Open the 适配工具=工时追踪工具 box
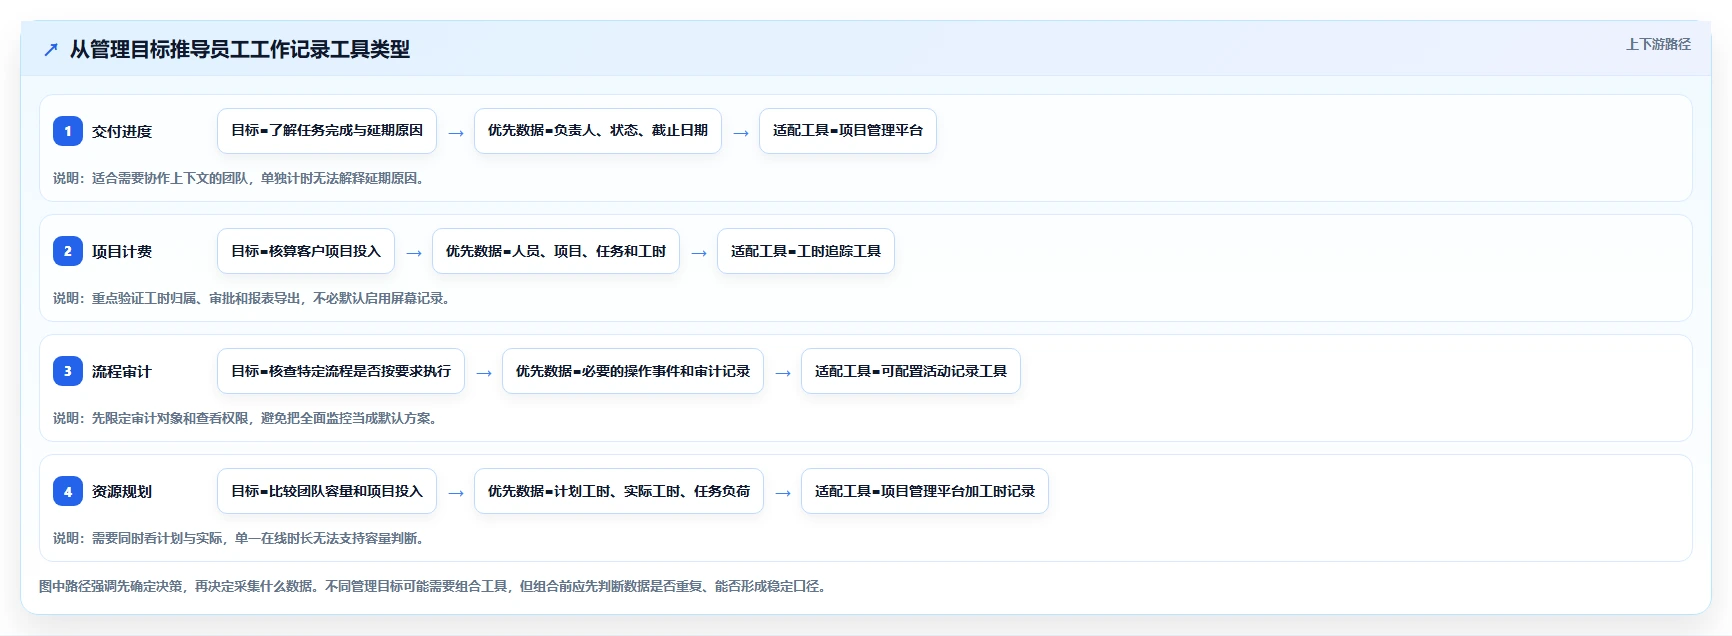Viewport: 1732px width, 636px height. pos(806,251)
